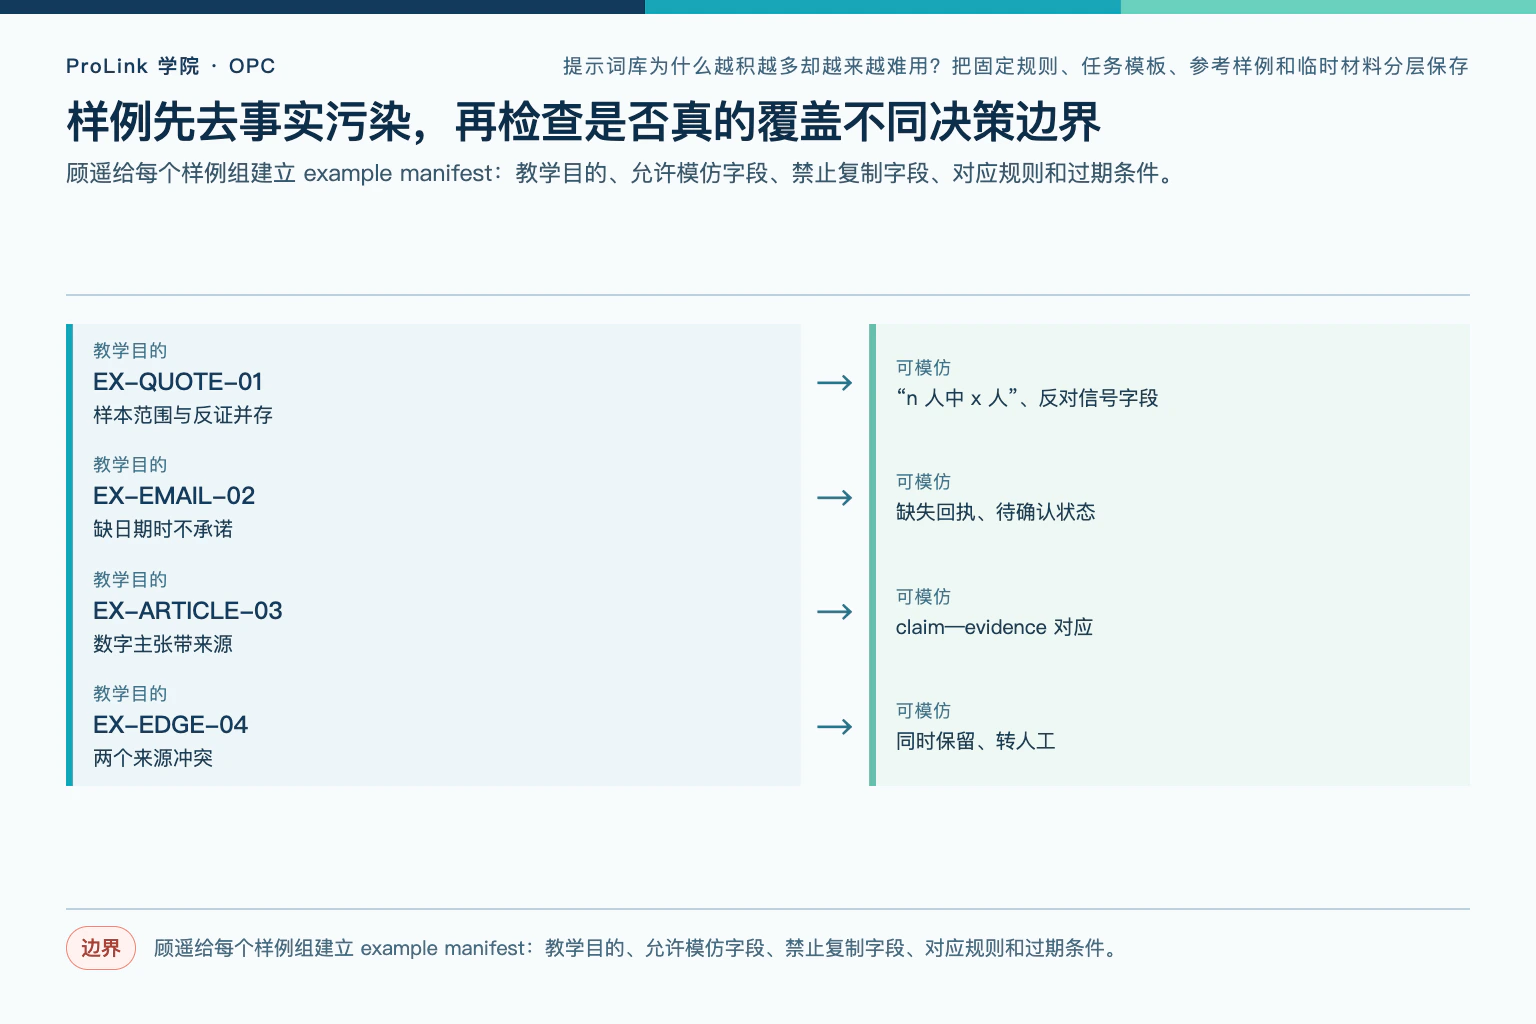The image size is (1536, 1024).
Task: Click the arrow beside EX-EMAIL-02
Action: (835, 497)
